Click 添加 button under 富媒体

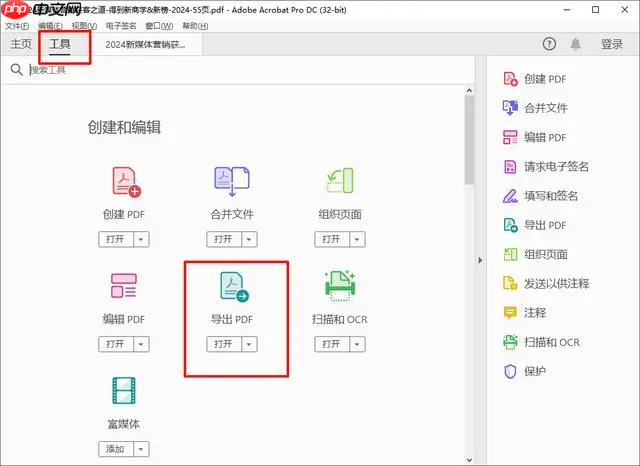(116, 449)
